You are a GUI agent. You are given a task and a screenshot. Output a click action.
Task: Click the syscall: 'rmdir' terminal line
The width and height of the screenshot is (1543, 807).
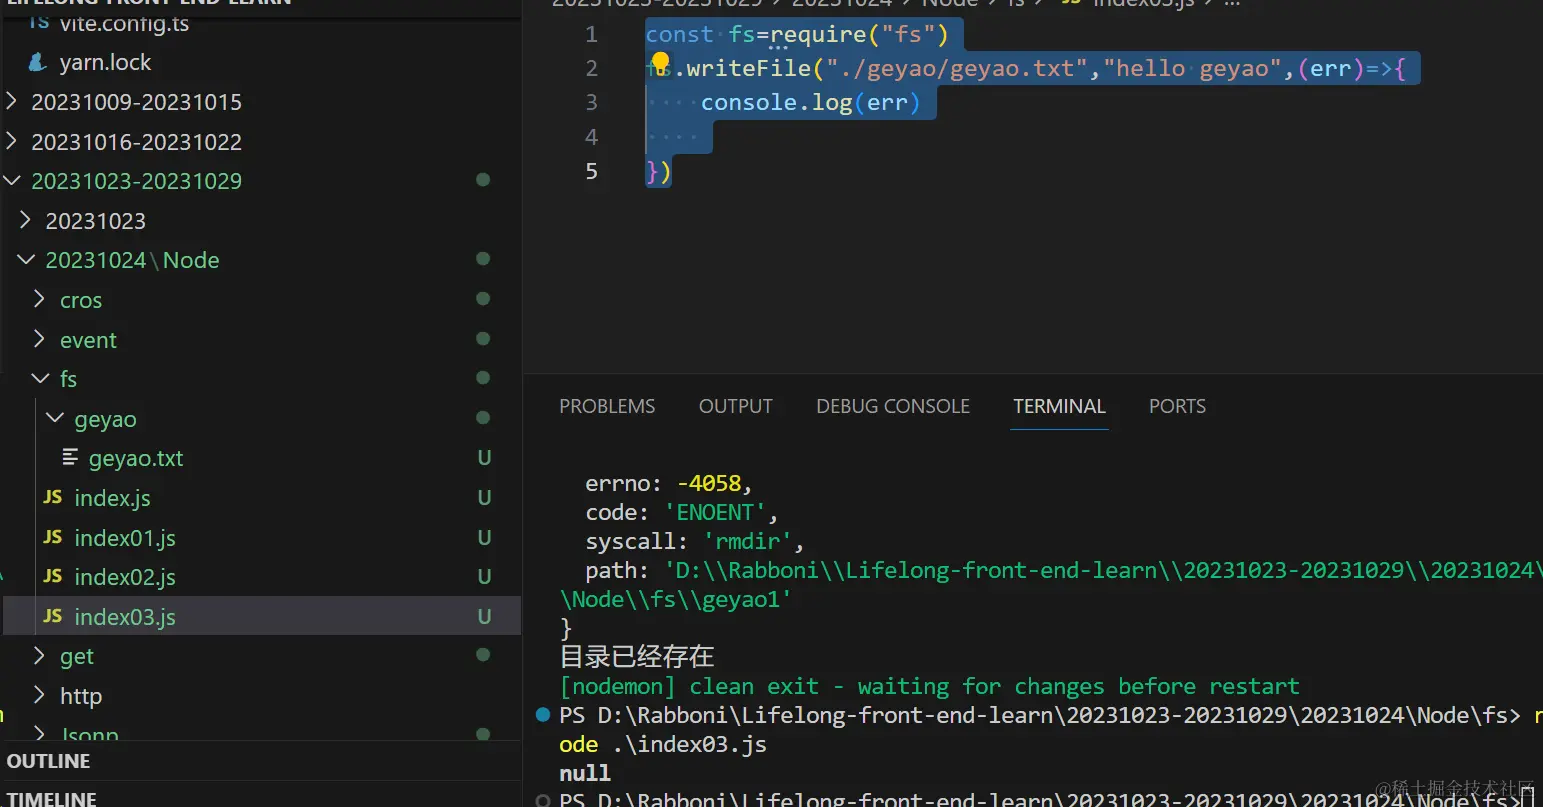pyautogui.click(x=694, y=541)
